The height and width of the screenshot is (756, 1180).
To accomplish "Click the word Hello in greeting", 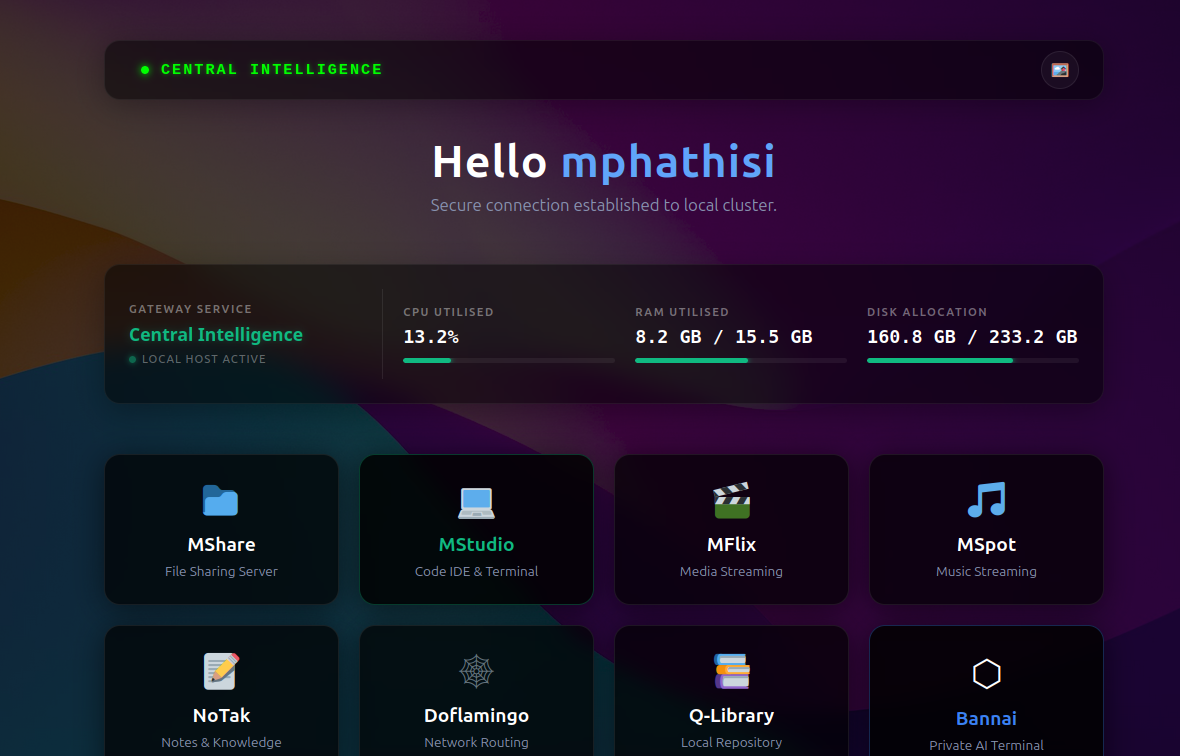I will (489, 161).
